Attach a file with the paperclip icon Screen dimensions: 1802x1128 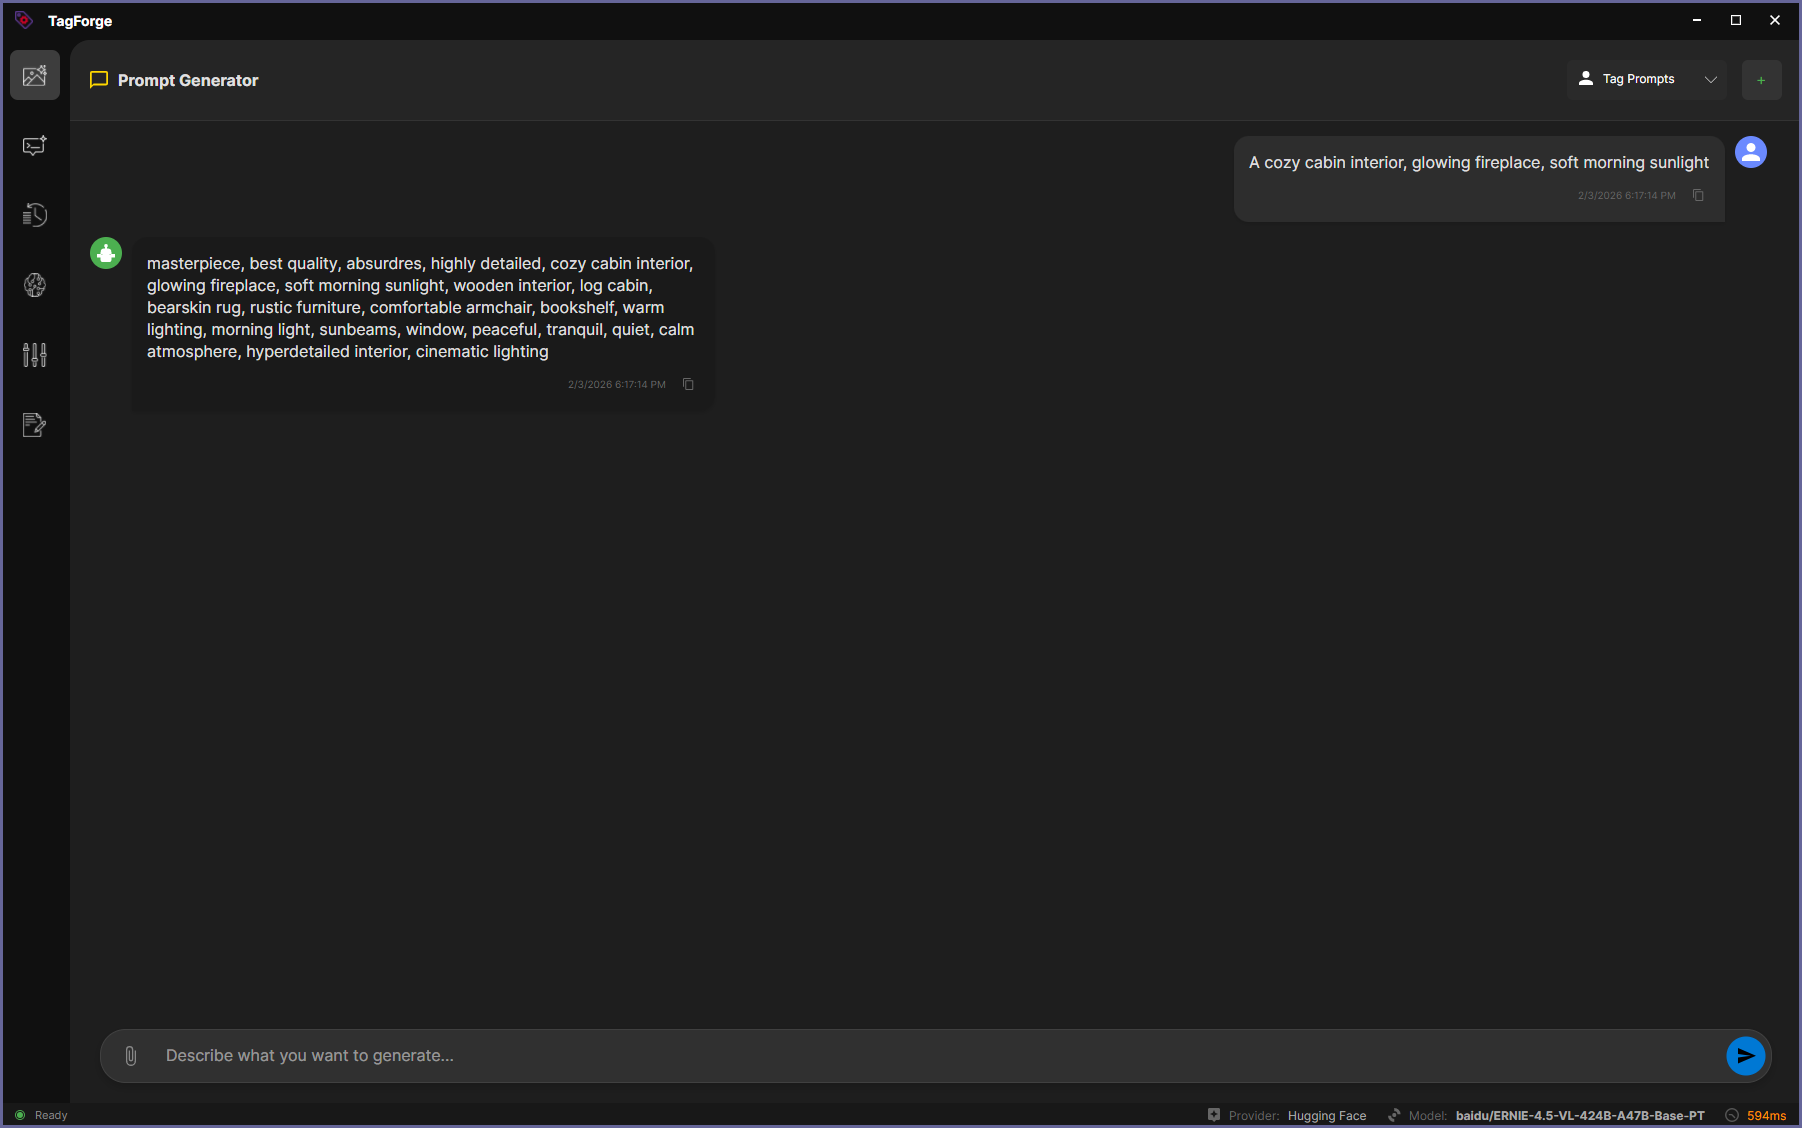pyautogui.click(x=130, y=1055)
